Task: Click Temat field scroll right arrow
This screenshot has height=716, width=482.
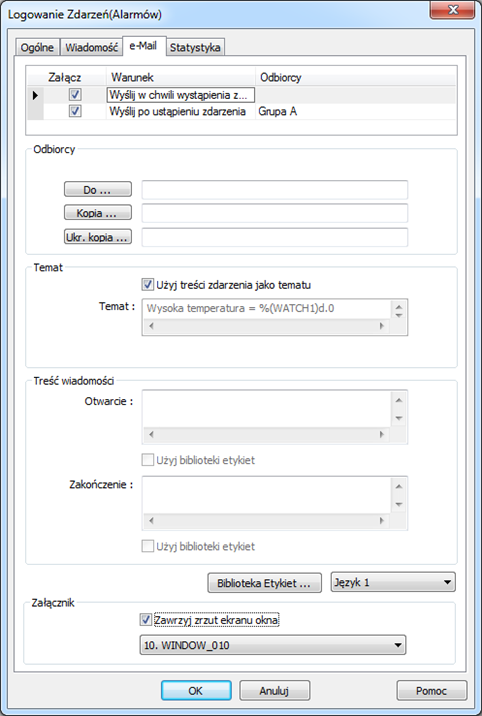Action: coord(382,326)
